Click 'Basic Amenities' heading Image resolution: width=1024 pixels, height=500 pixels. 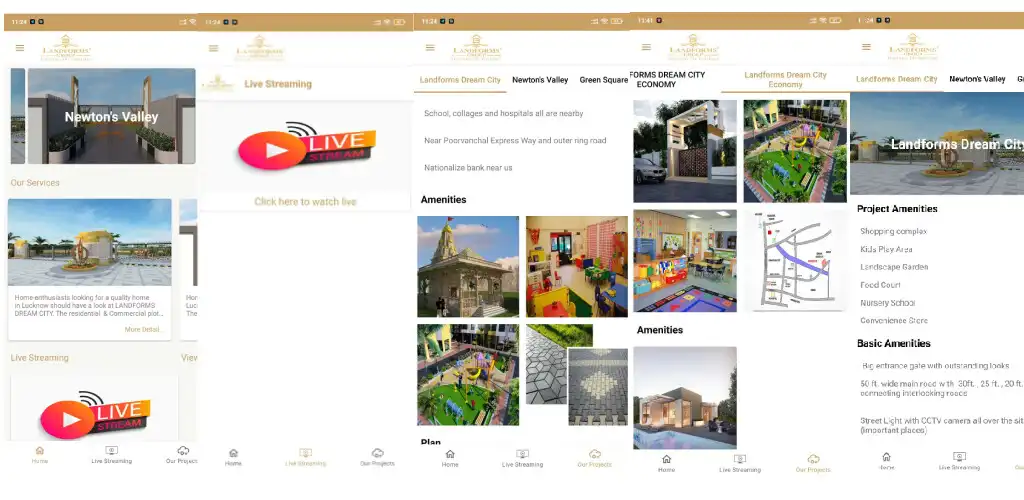click(893, 343)
